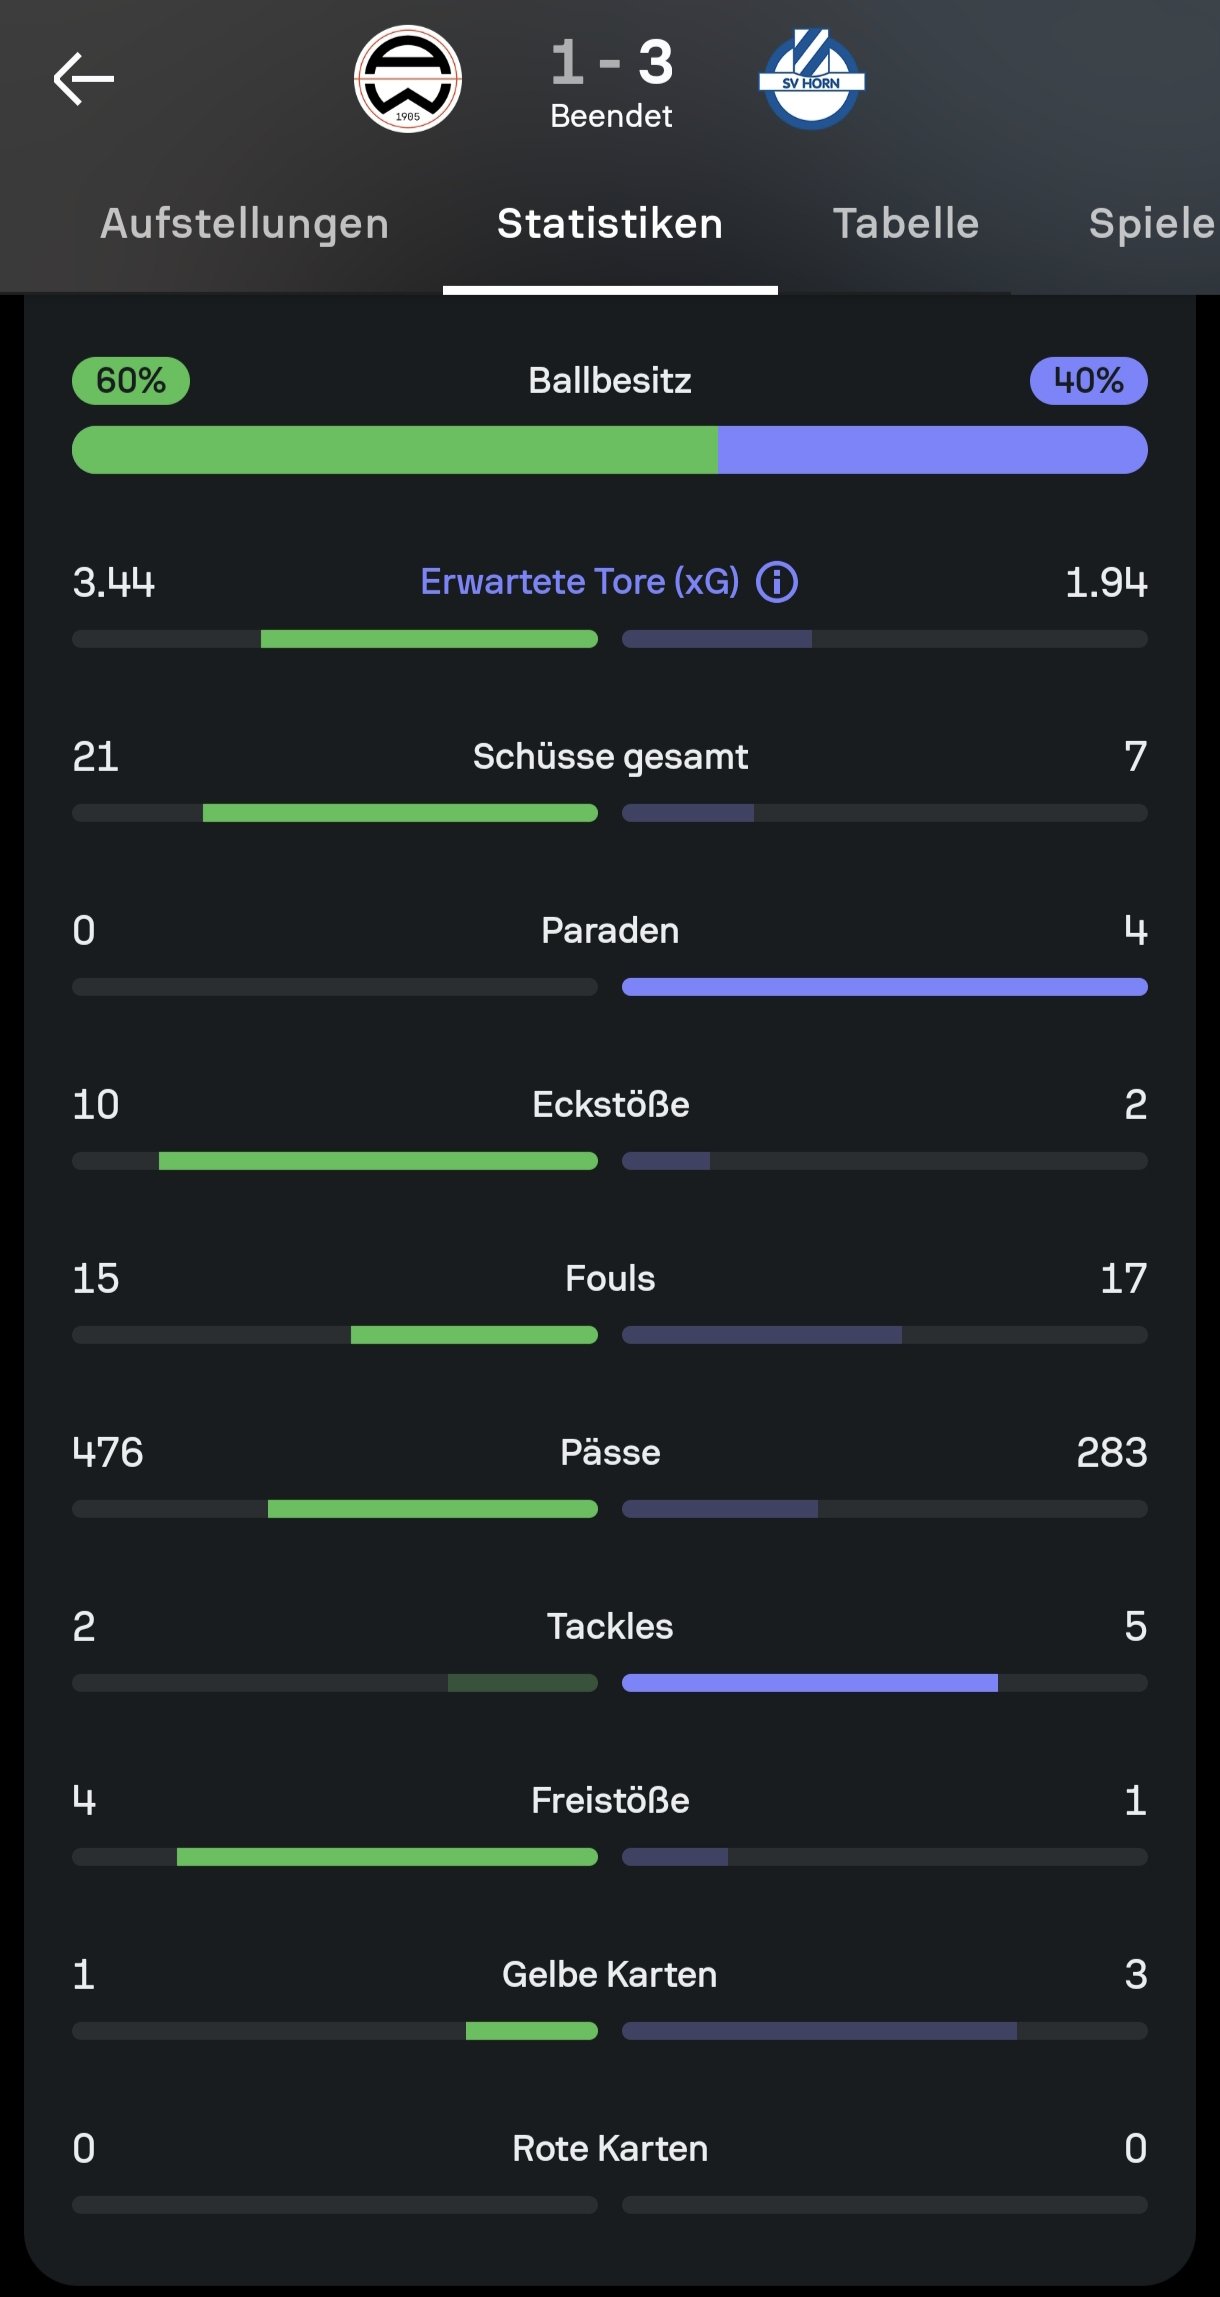Tap the back arrow icon

[84, 79]
